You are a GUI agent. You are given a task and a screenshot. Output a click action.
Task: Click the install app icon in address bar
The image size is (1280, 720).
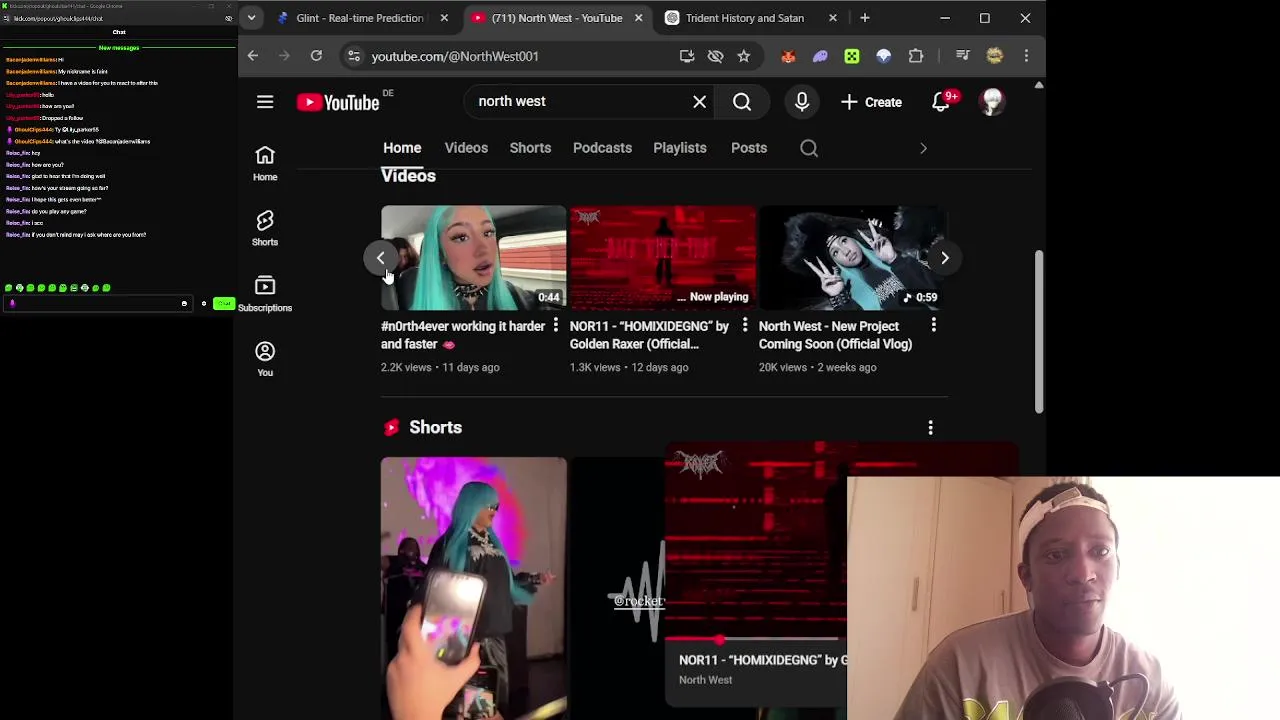click(687, 56)
